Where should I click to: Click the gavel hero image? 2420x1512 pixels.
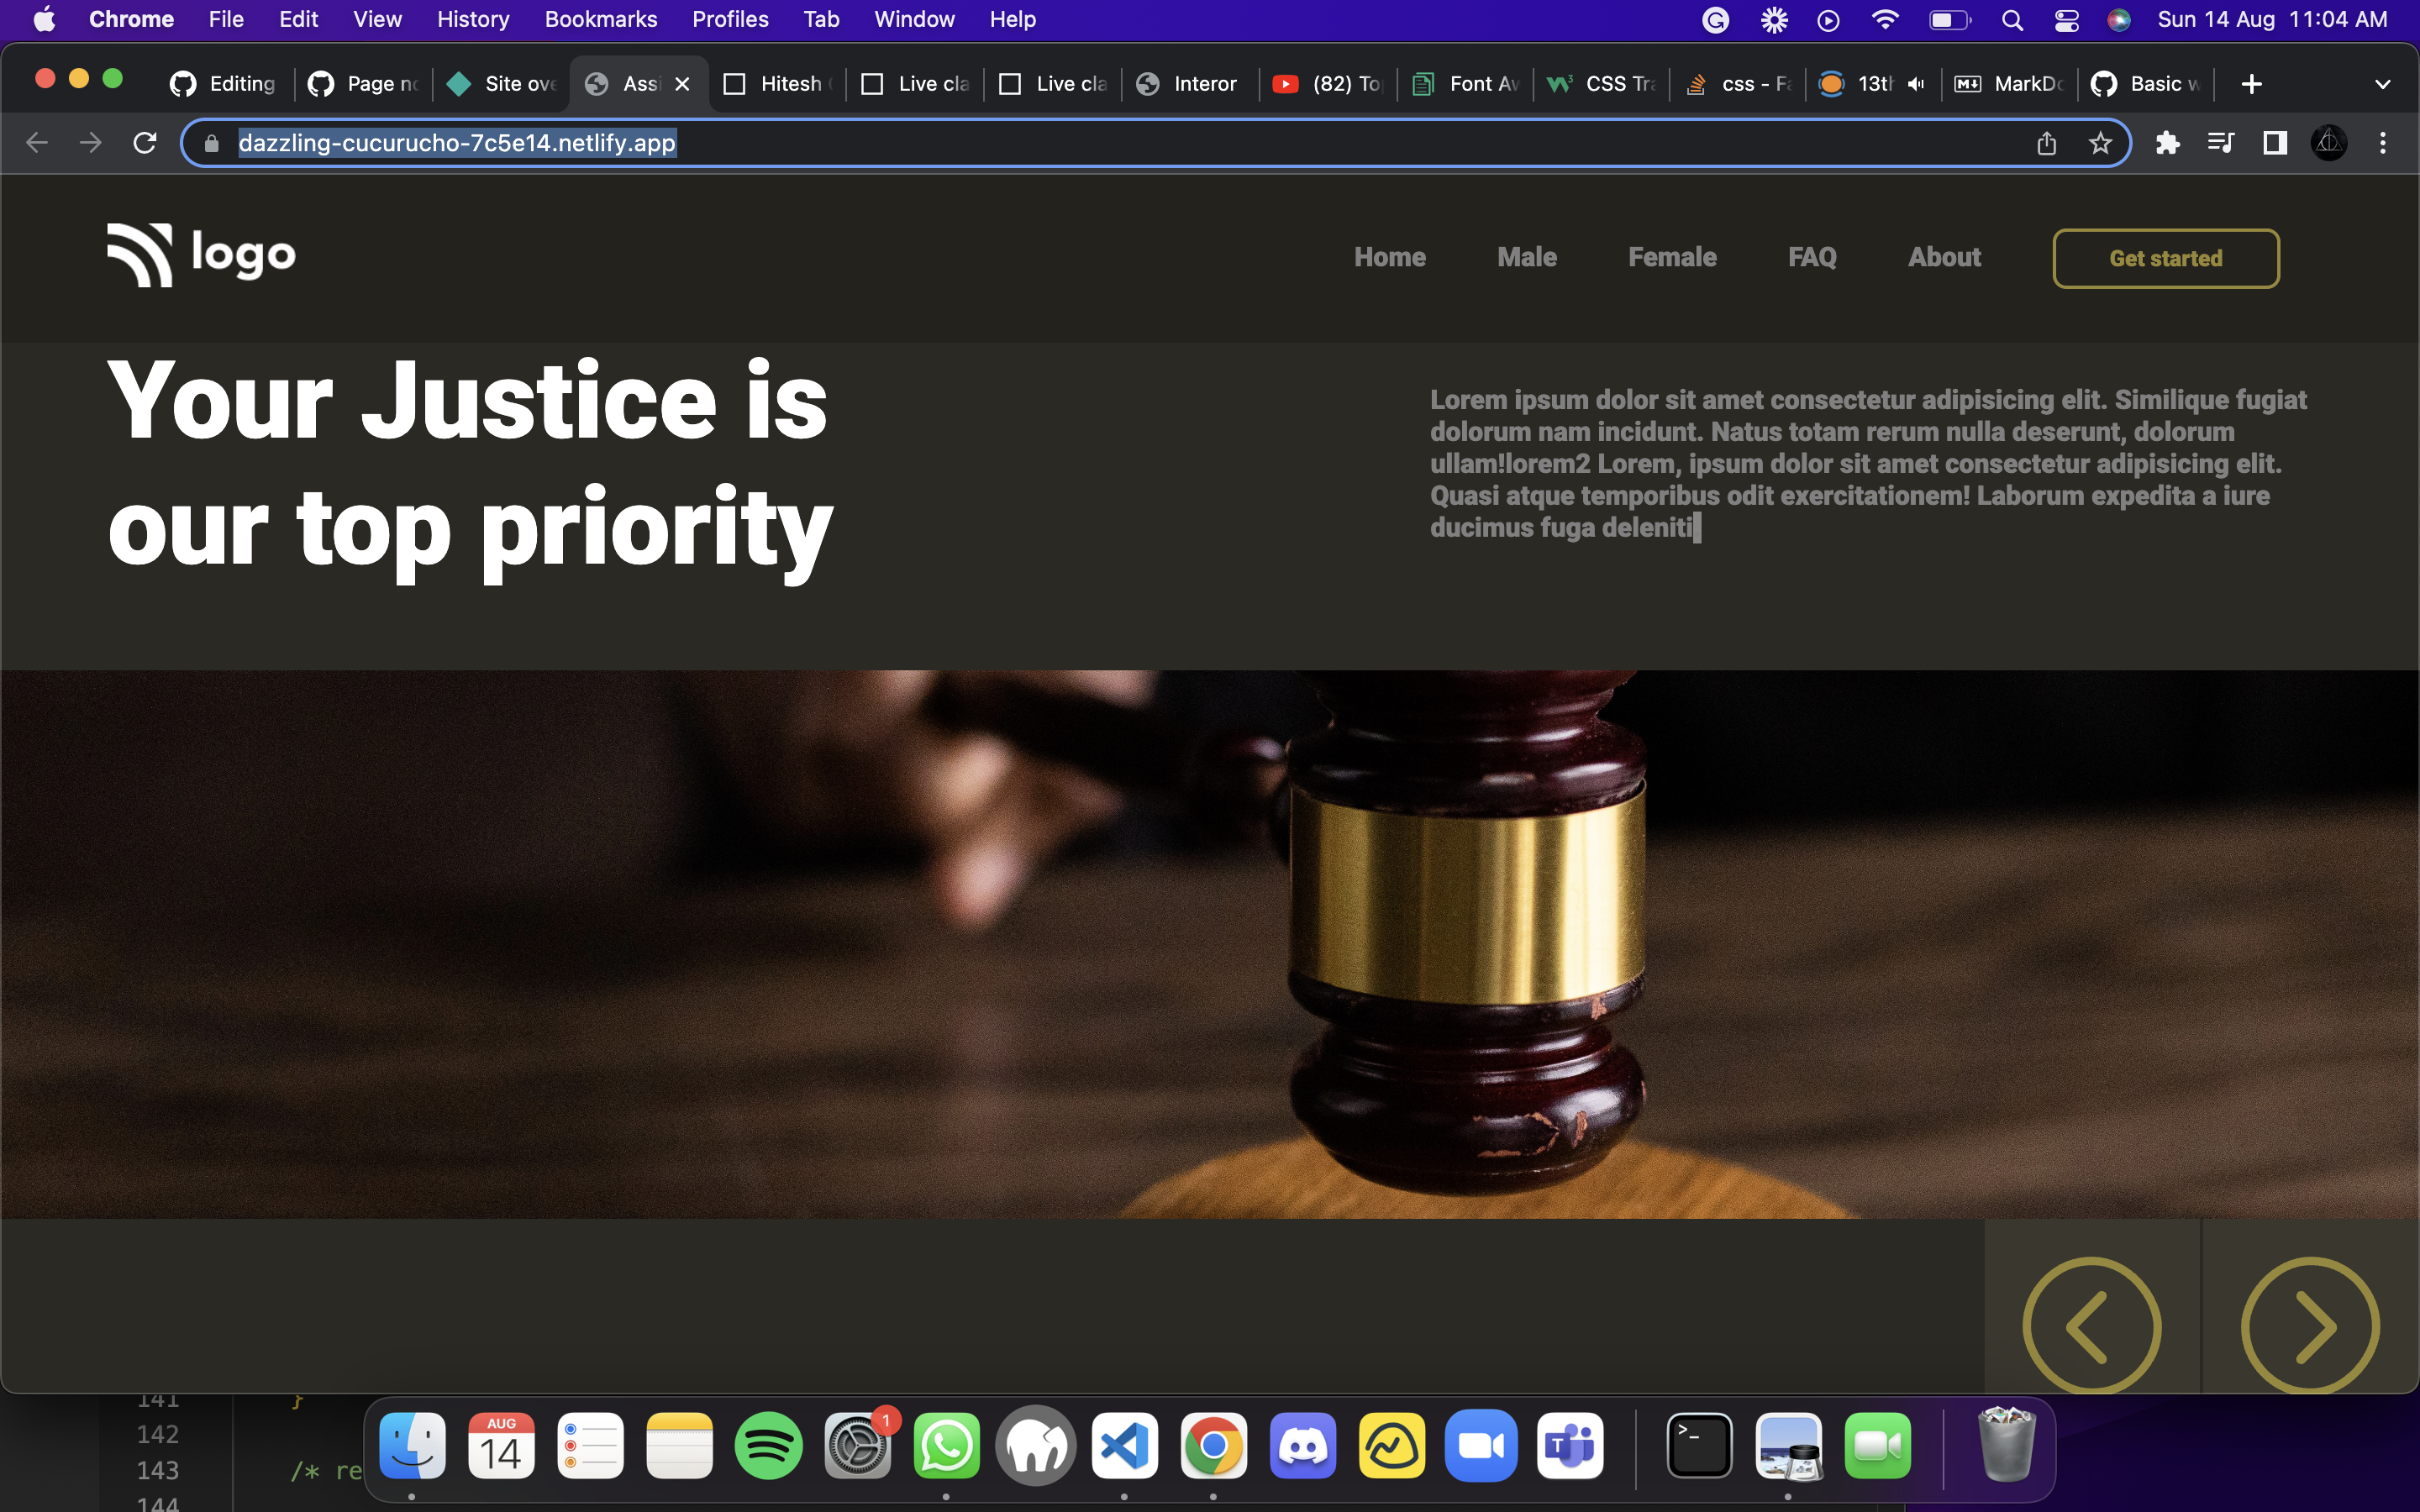point(1210,944)
